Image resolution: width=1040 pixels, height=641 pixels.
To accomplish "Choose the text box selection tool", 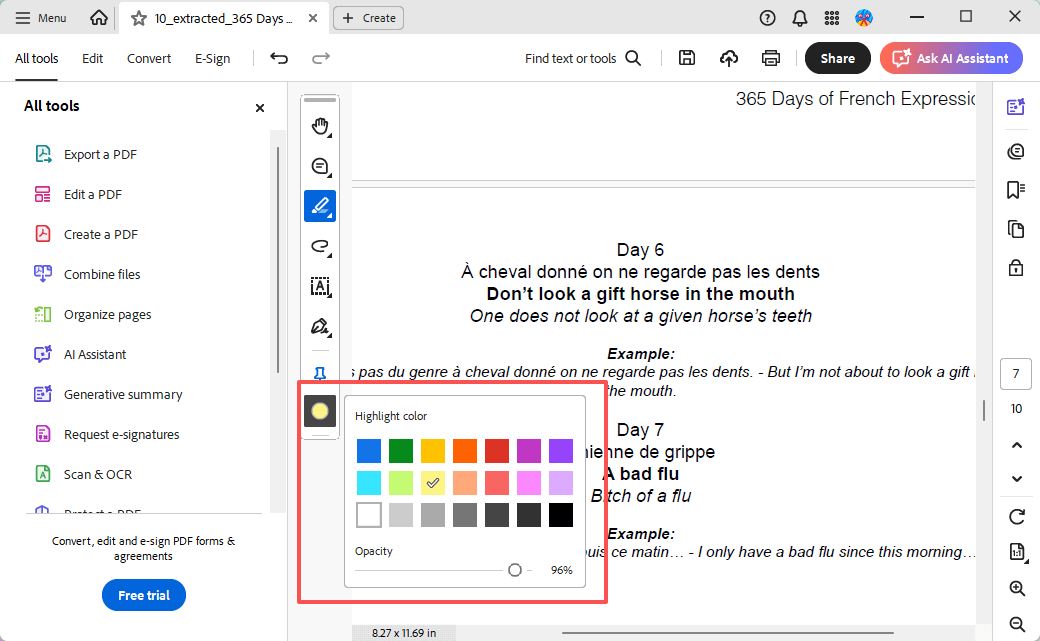I will 320,287.
